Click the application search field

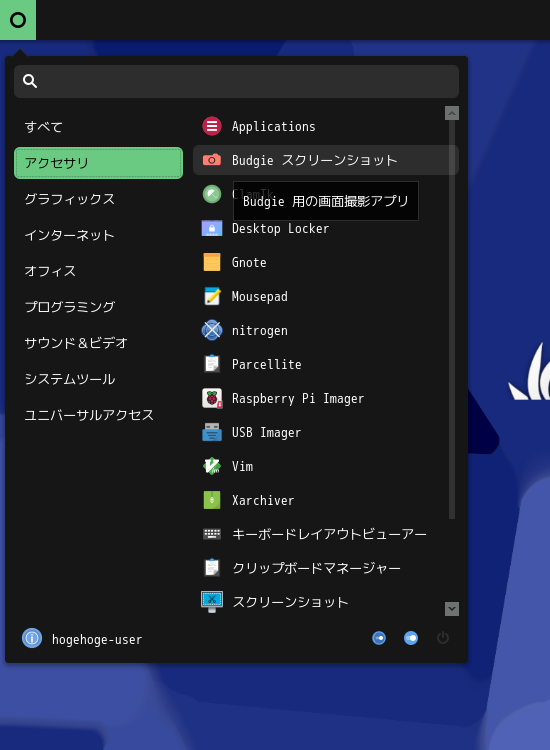236,81
